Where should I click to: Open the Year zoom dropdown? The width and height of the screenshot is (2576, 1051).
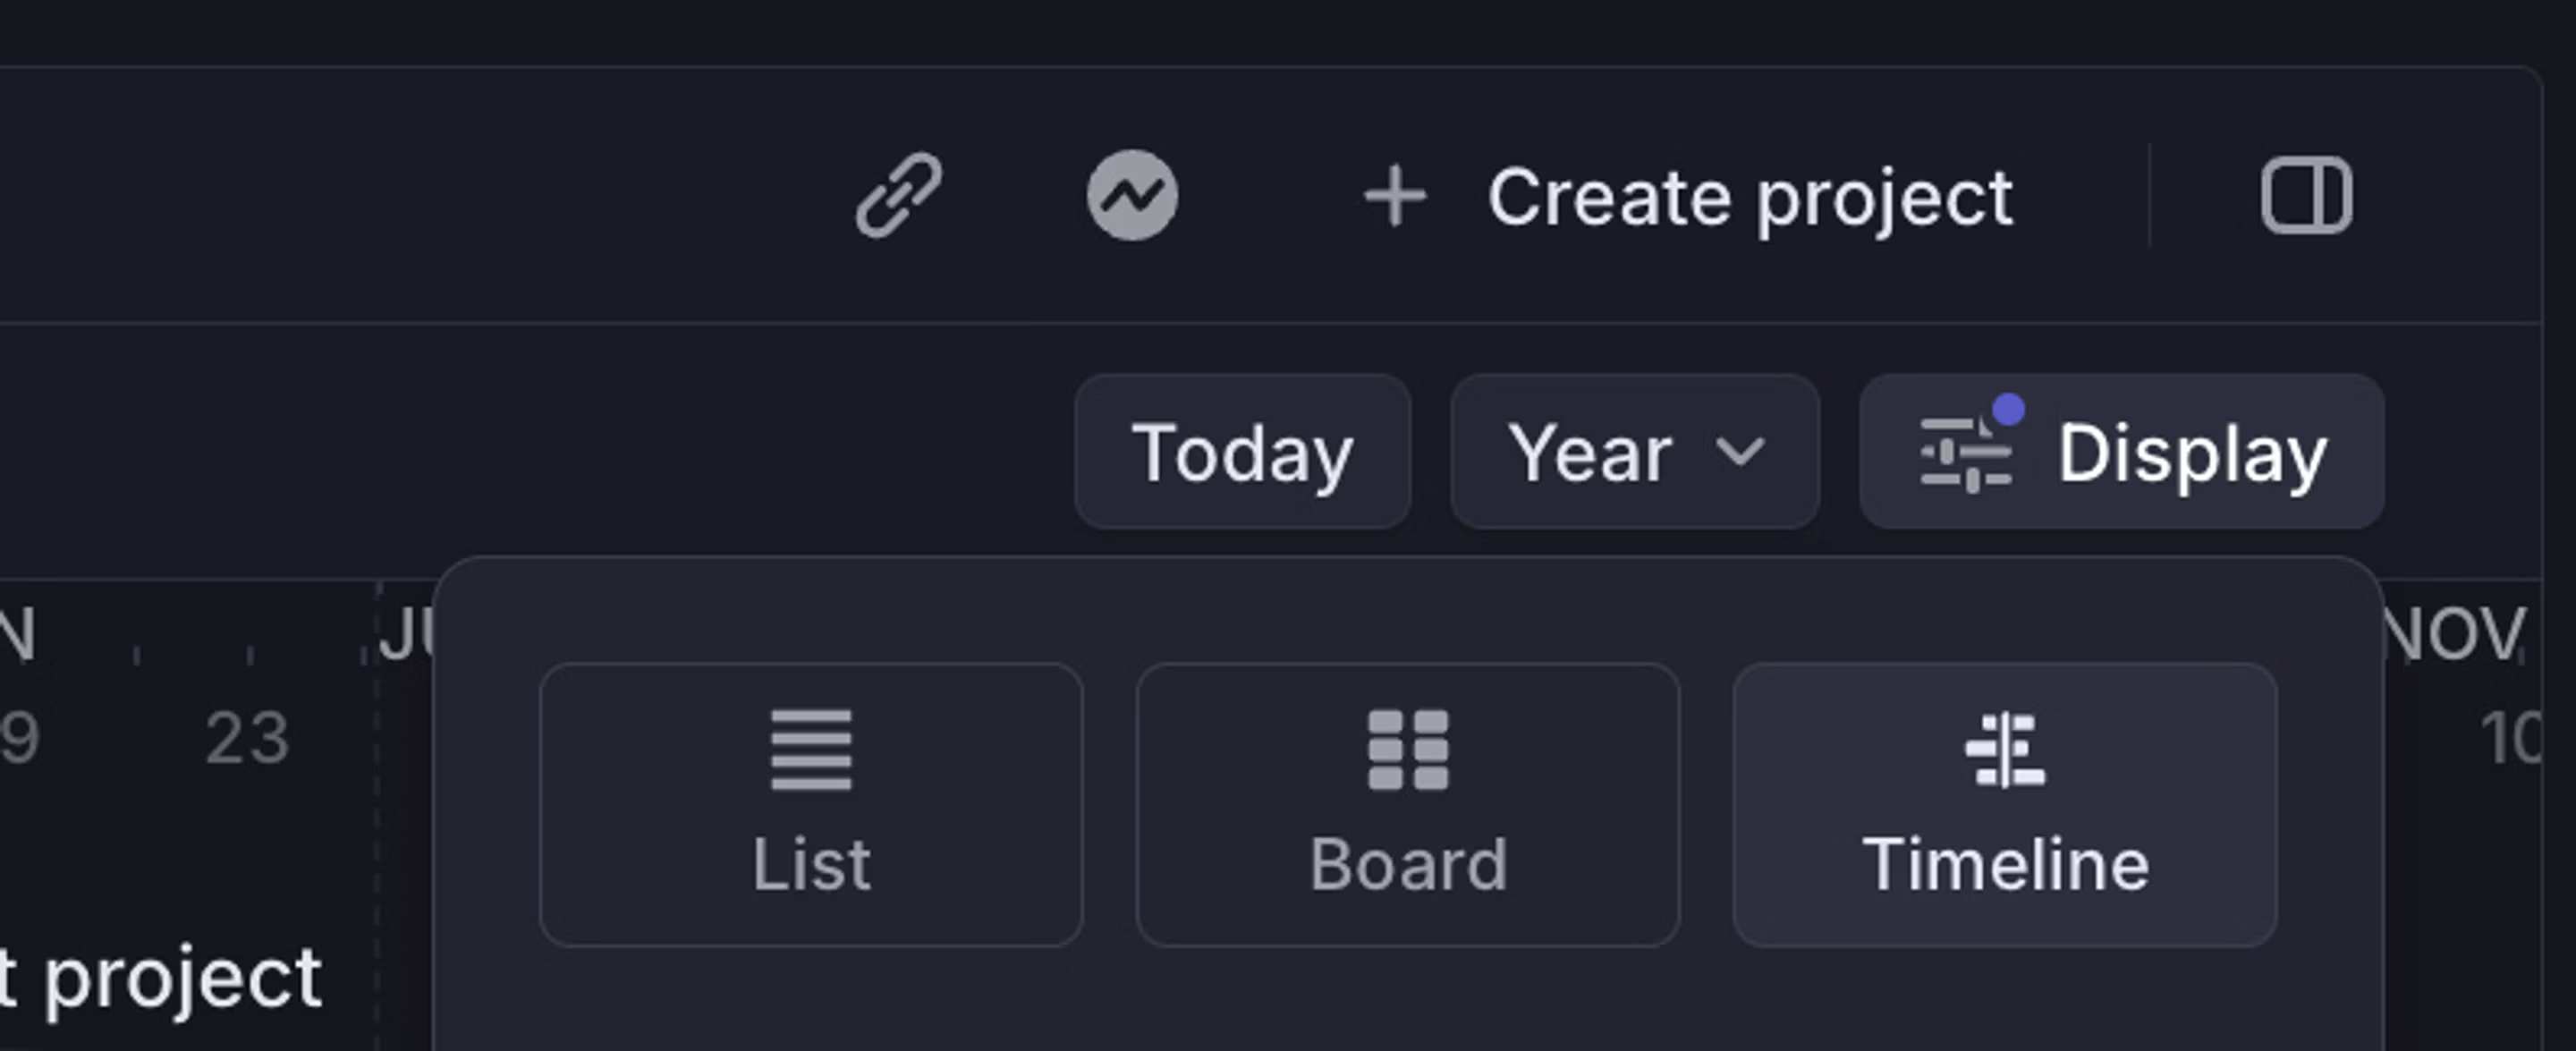pyautogui.click(x=1634, y=452)
